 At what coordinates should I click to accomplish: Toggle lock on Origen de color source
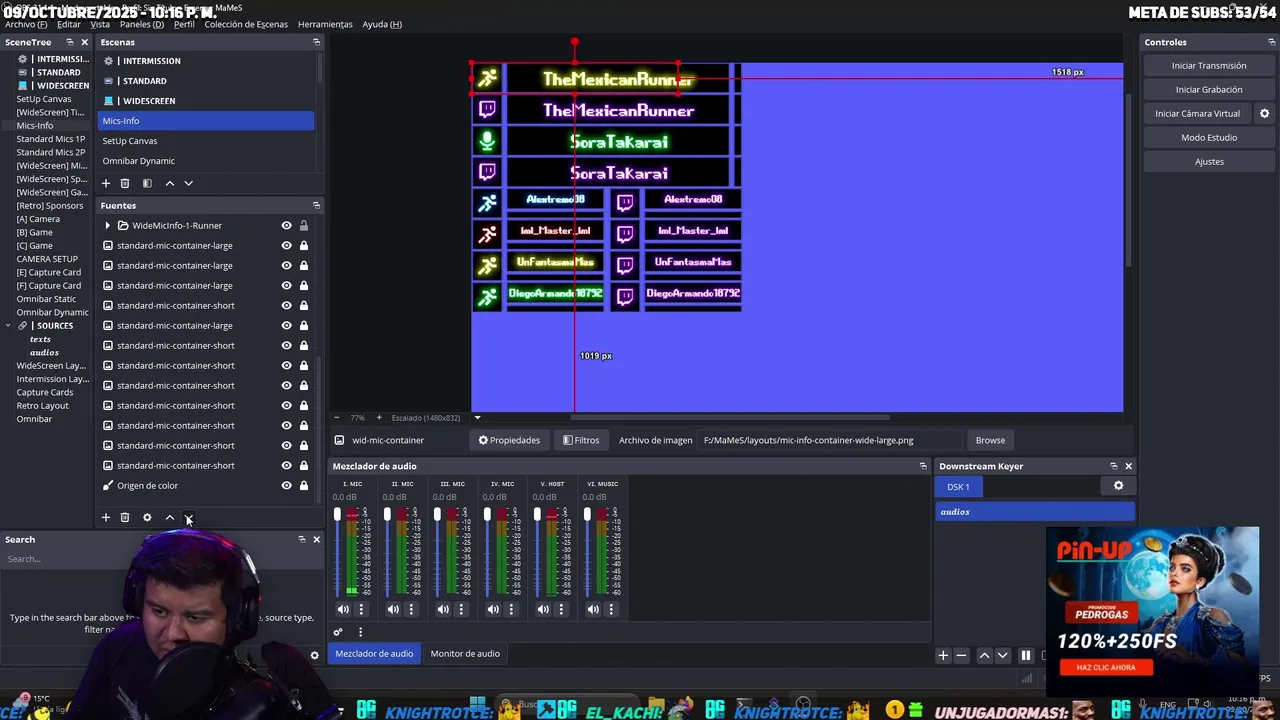(x=303, y=485)
